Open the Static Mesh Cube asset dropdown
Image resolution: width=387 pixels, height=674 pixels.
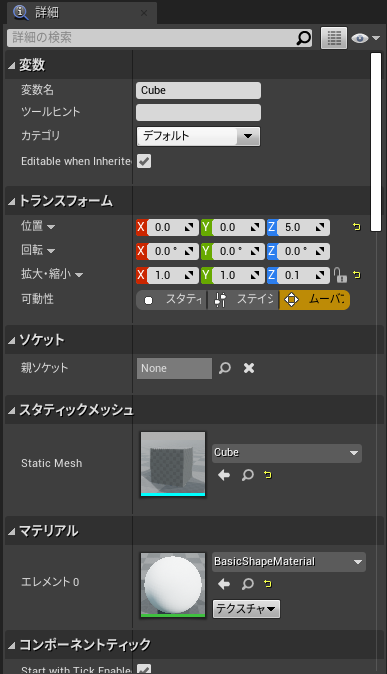click(x=287, y=453)
